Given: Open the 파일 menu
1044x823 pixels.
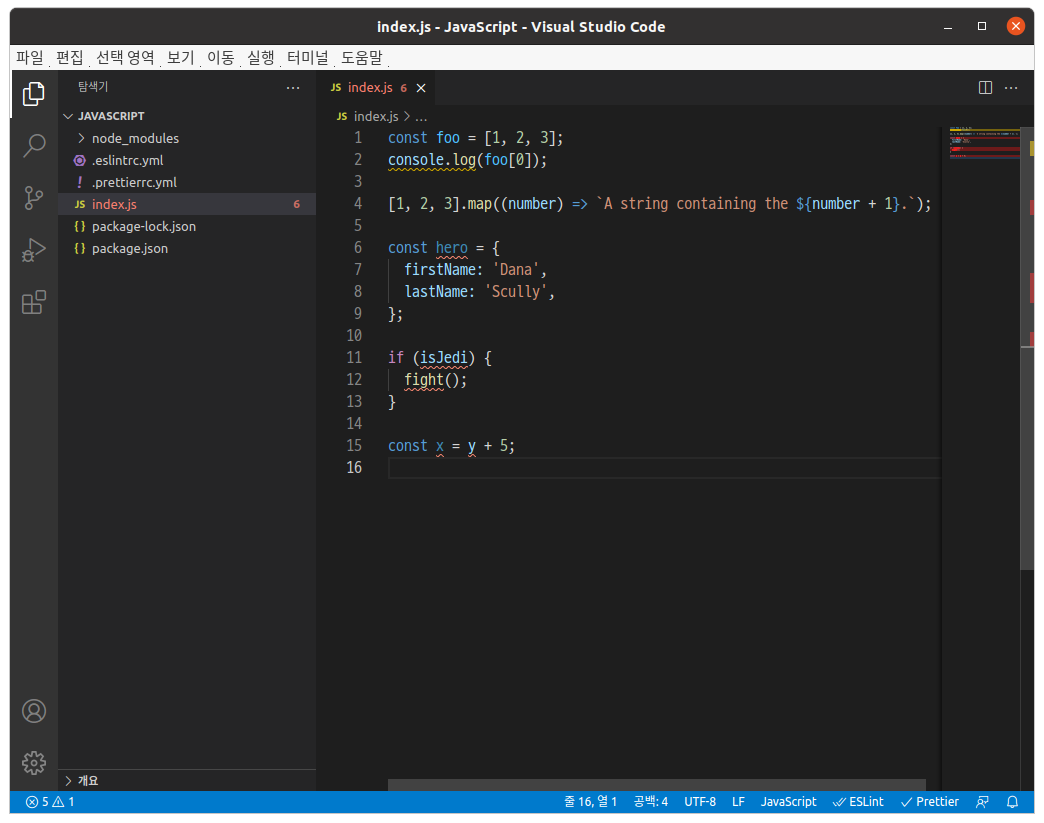Looking at the screenshot, I should [x=30, y=57].
